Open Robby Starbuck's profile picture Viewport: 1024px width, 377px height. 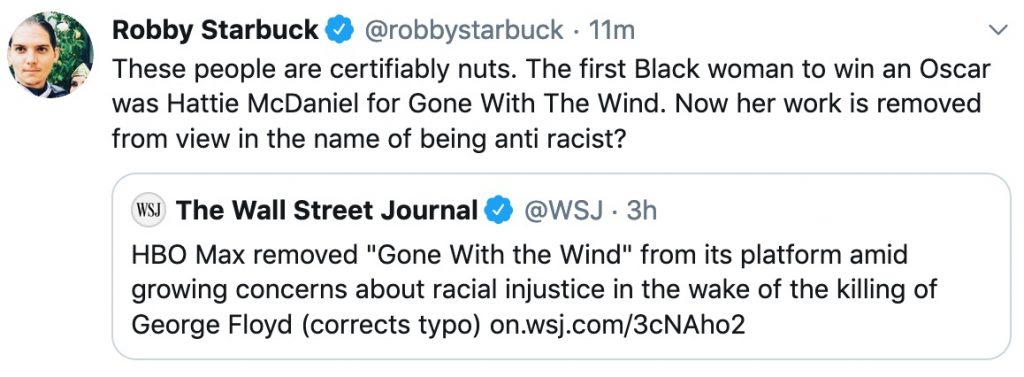(50, 55)
